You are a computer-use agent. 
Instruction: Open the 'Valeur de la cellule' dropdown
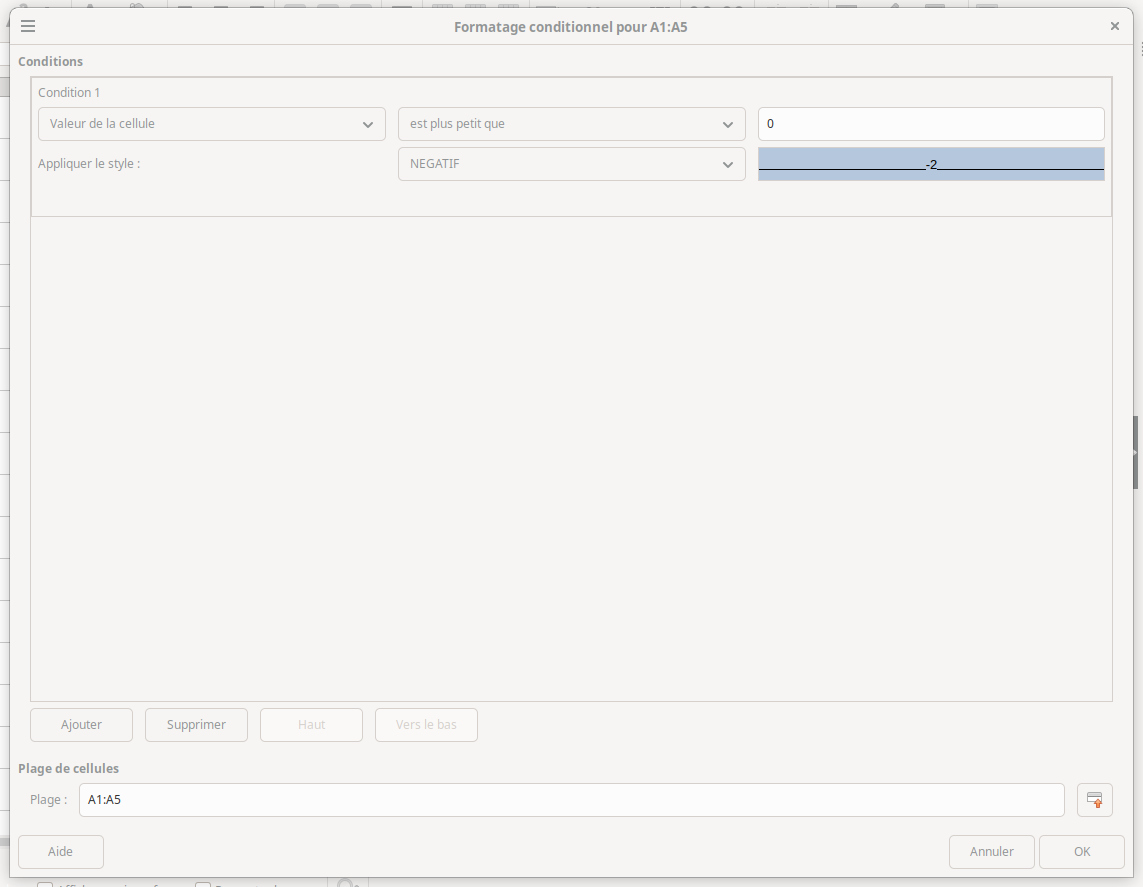211,124
